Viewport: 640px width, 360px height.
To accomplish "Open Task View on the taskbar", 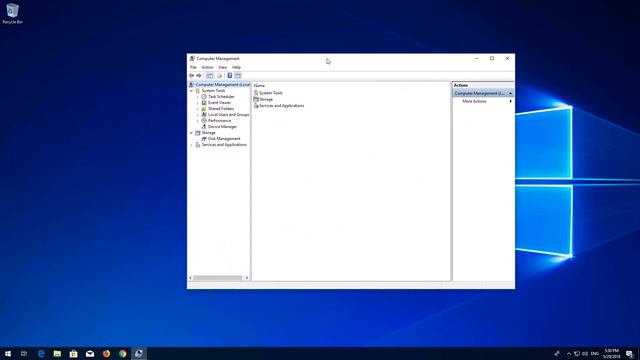I will (24, 354).
